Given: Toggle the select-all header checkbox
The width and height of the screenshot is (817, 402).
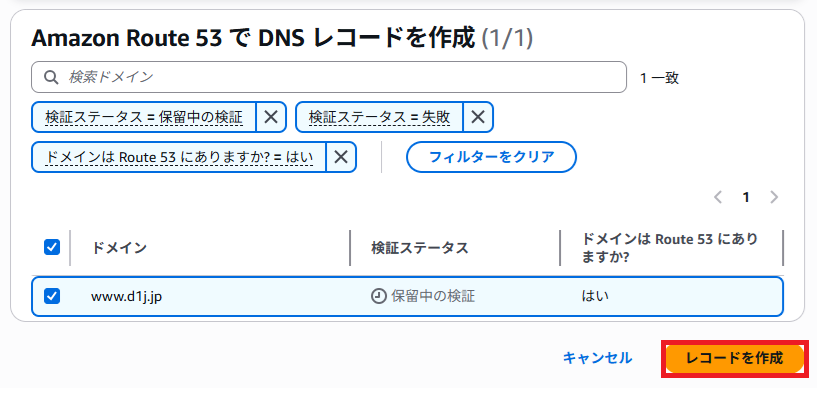Looking at the screenshot, I should tap(52, 247).
